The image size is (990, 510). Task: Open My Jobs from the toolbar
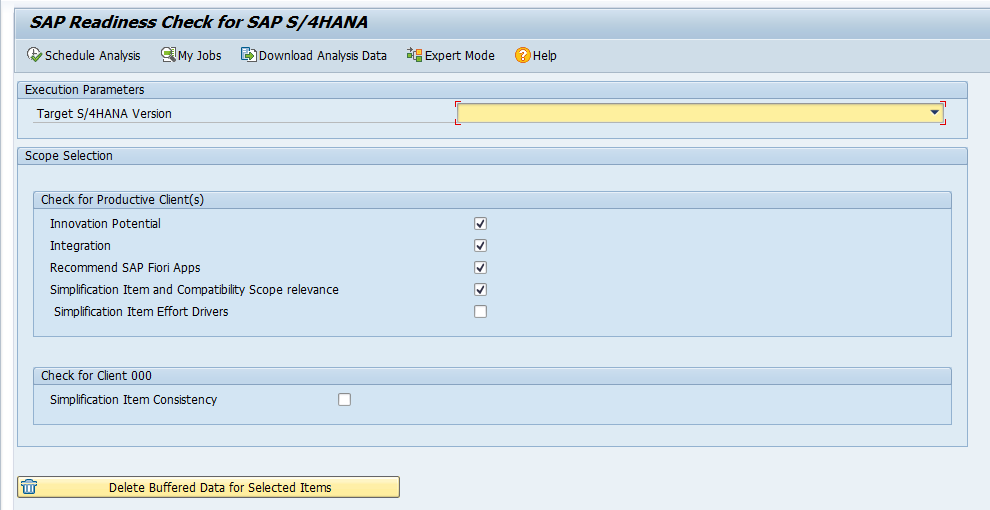pos(191,55)
